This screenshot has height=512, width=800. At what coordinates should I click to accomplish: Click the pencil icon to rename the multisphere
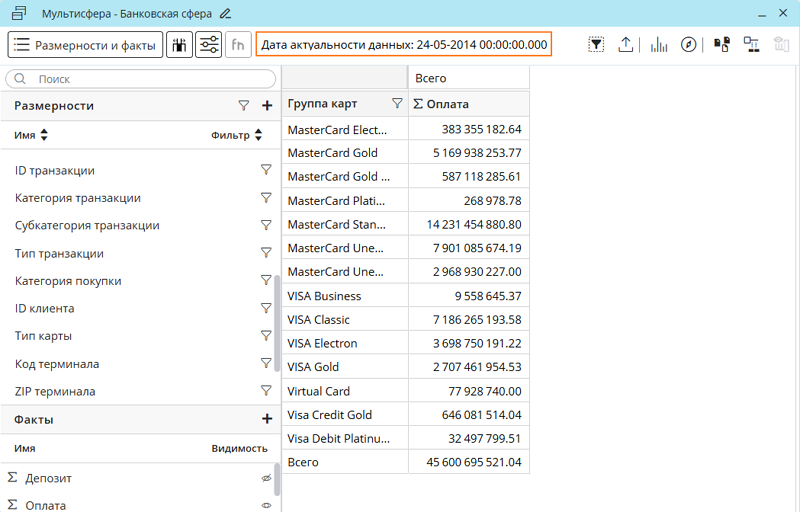pyautogui.click(x=225, y=14)
